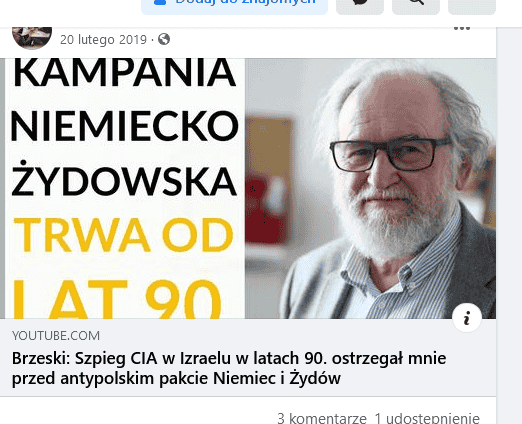View the 1 udostępnienie share list
Image resolution: width=522 pixels, height=424 pixels.
tap(427, 418)
